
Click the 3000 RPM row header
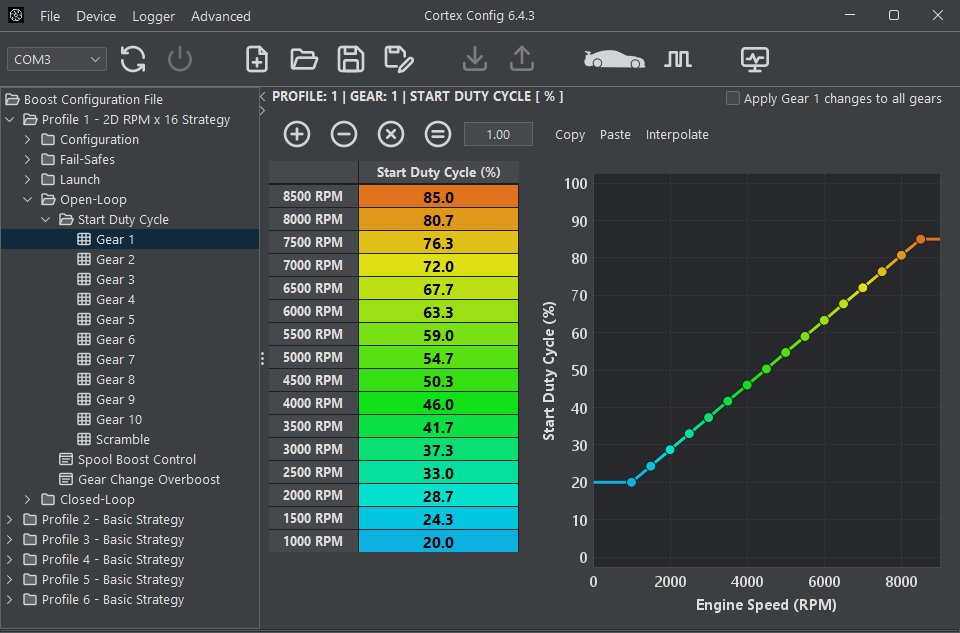click(x=313, y=449)
